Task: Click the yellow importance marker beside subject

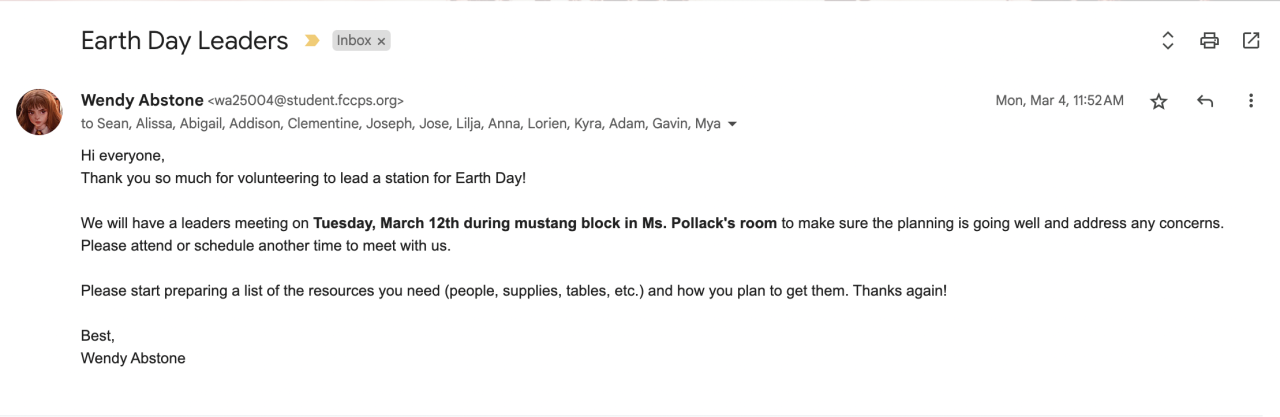Action: [312, 41]
